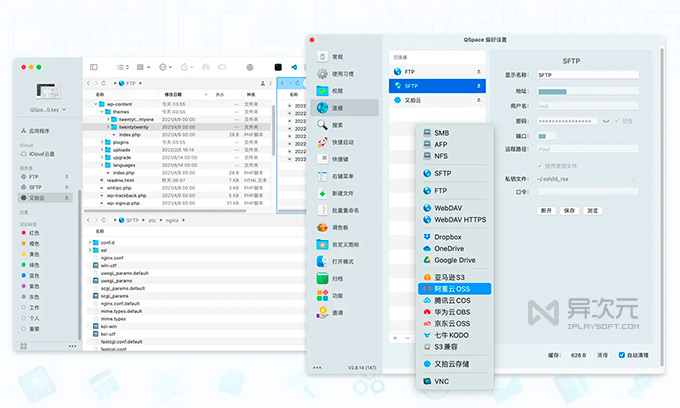The height and width of the screenshot is (408, 680).
Task: Open 批量重命名 preferences tab
Action: click(x=344, y=210)
